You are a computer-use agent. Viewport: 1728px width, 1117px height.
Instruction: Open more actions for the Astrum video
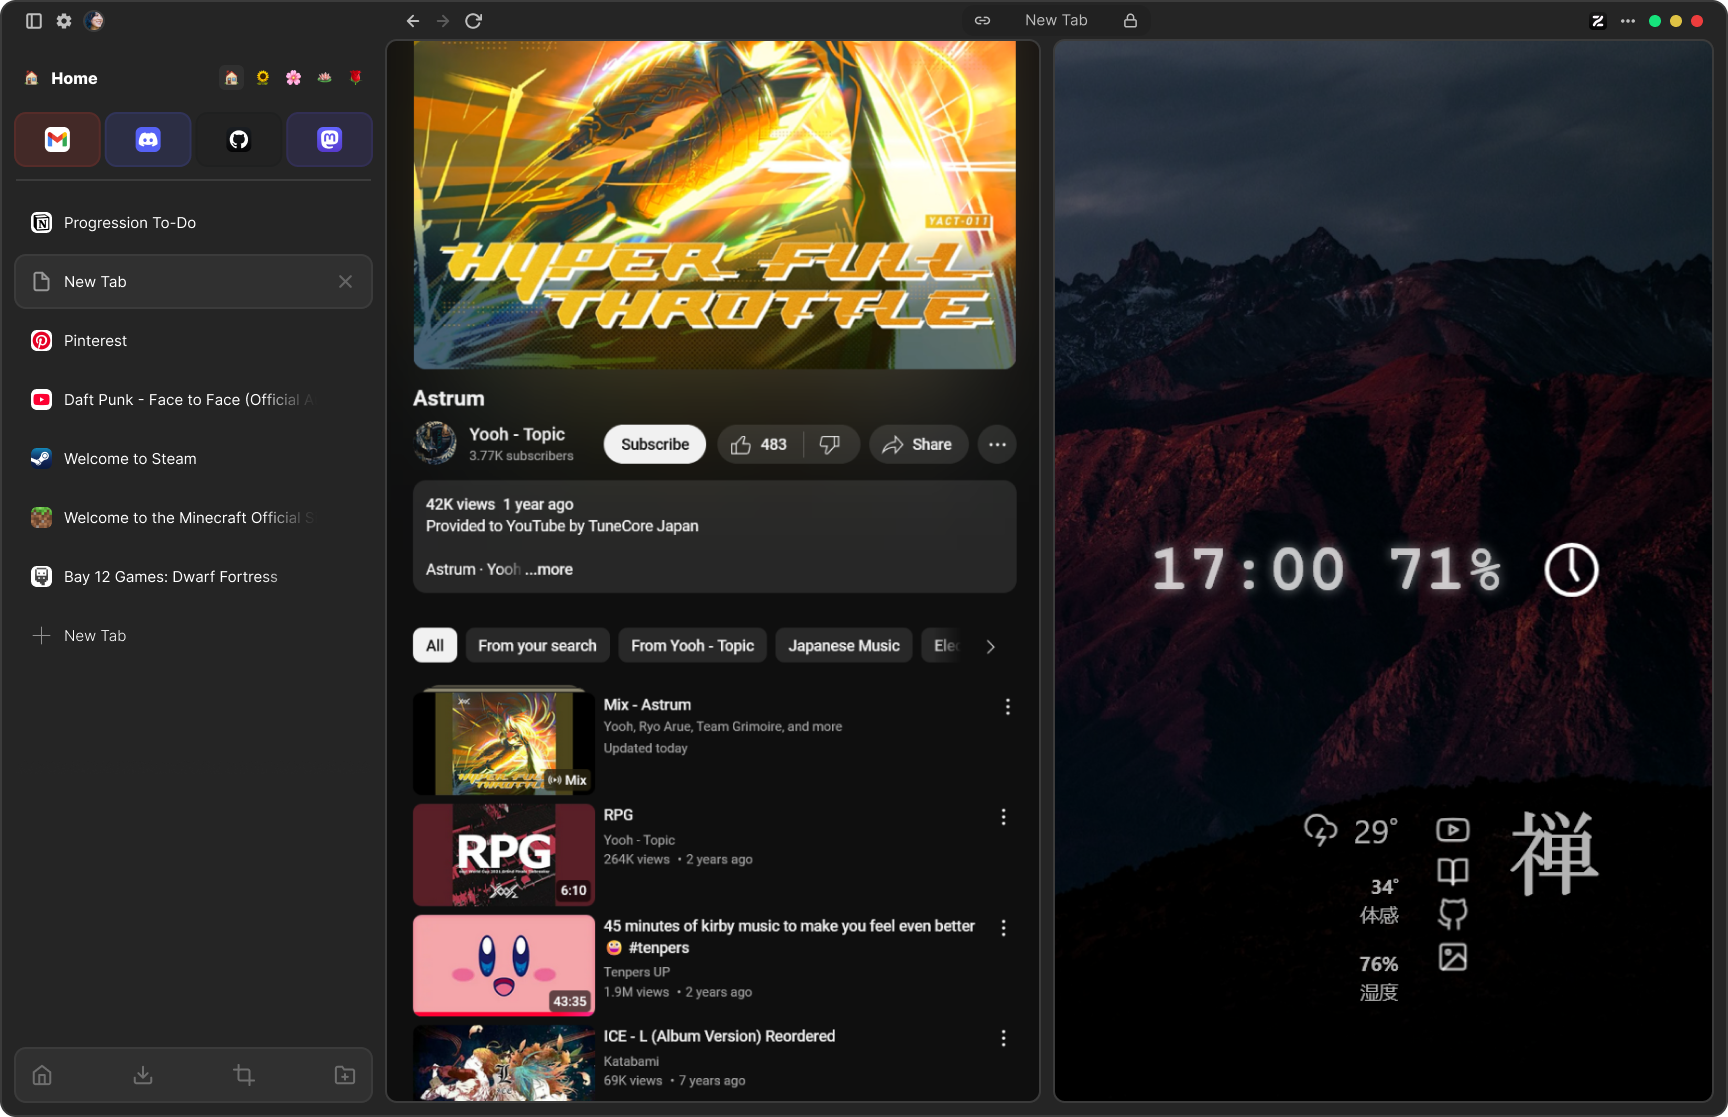997,445
